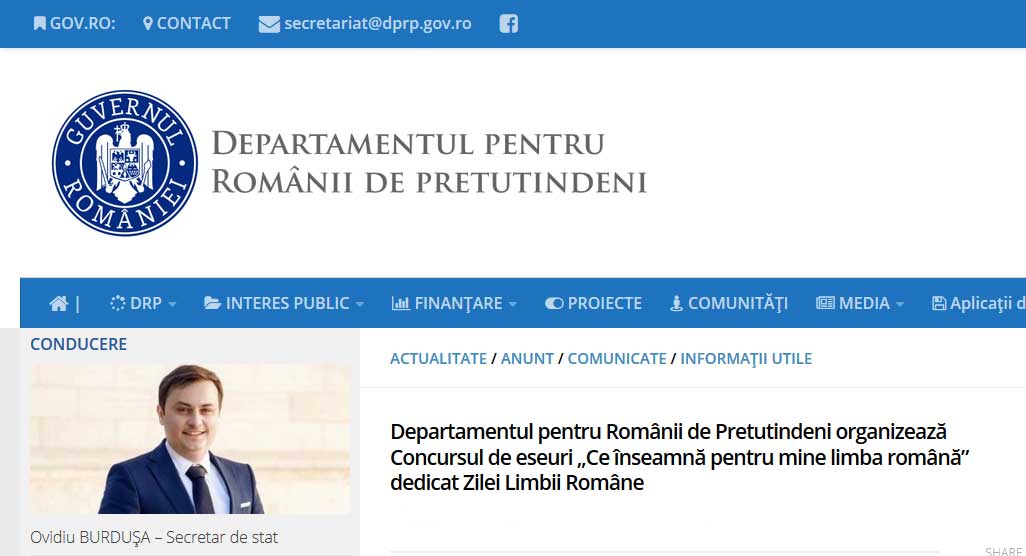Open the Aplicații menu item
1026x556 pixels.
point(987,304)
